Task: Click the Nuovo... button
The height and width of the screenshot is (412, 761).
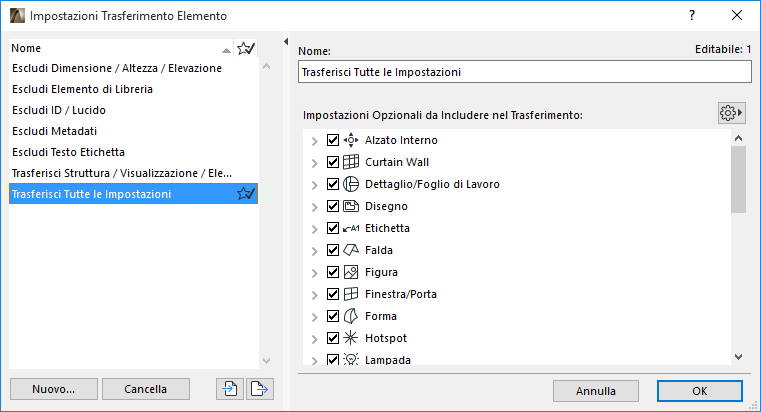Action: click(53, 389)
